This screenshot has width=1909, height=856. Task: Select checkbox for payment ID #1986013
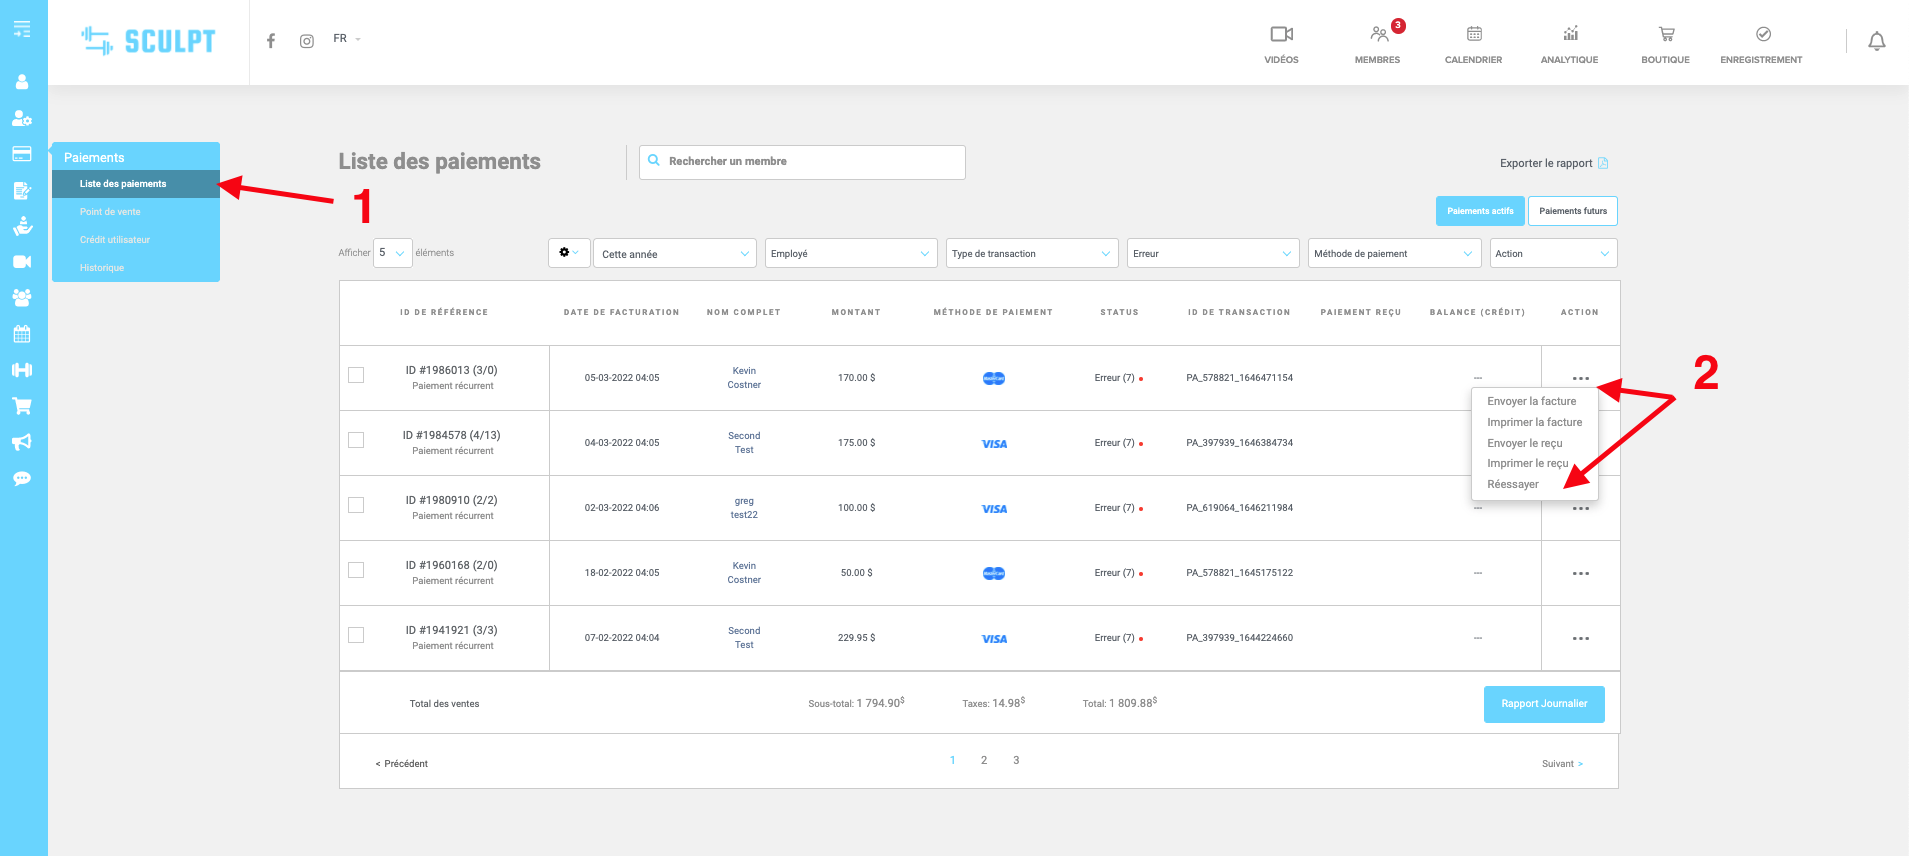[x=356, y=375]
